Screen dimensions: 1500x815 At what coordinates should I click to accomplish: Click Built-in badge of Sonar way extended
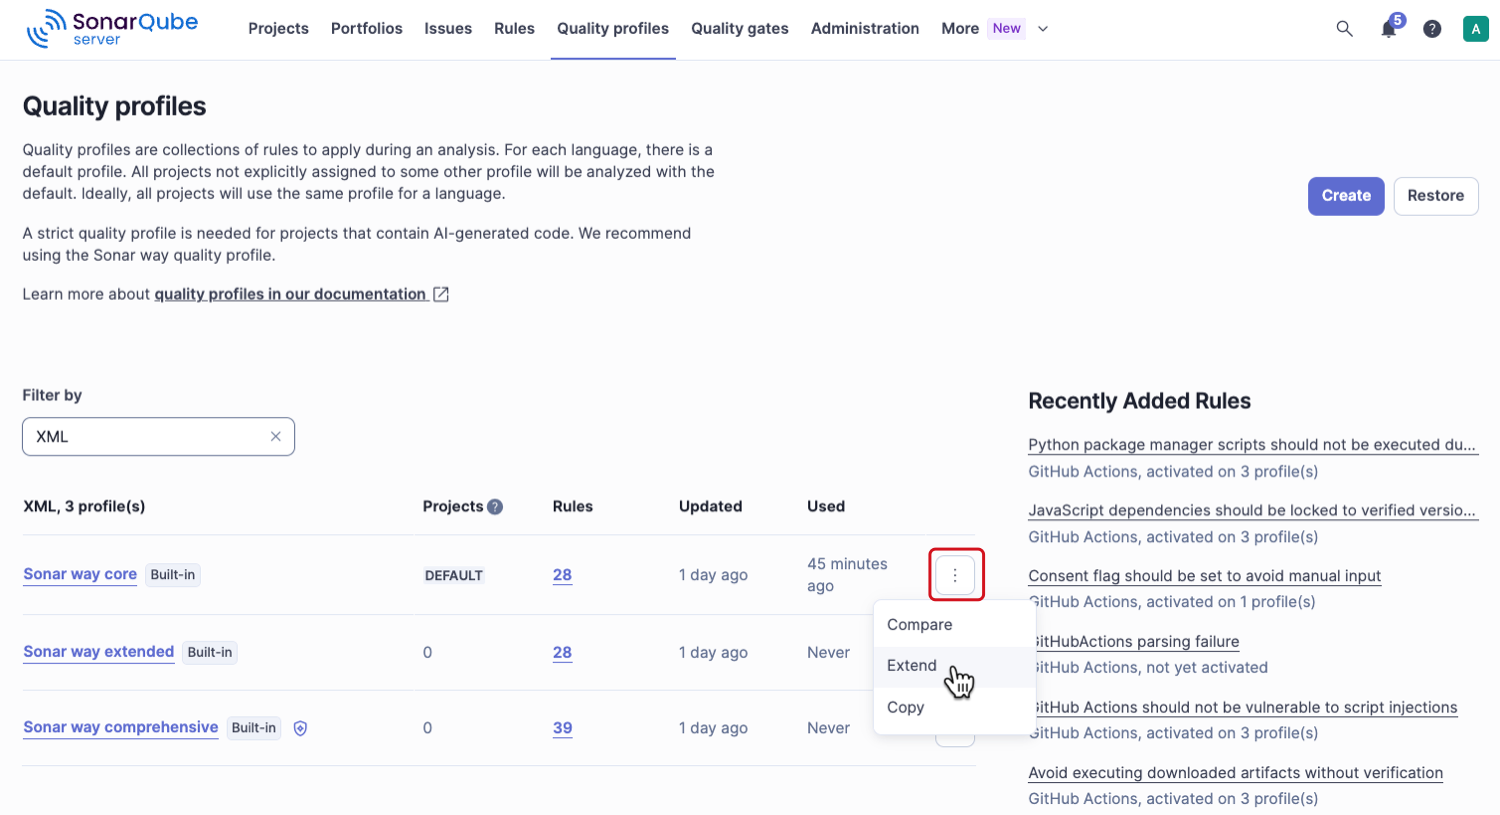pyautogui.click(x=210, y=652)
